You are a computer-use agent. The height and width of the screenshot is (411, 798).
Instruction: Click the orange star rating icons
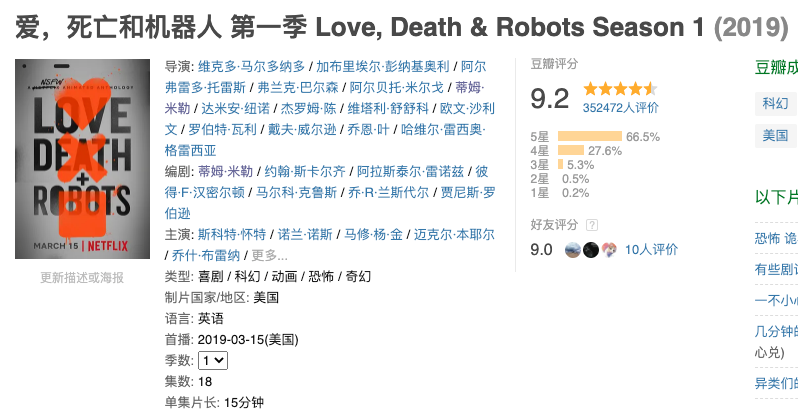620,89
